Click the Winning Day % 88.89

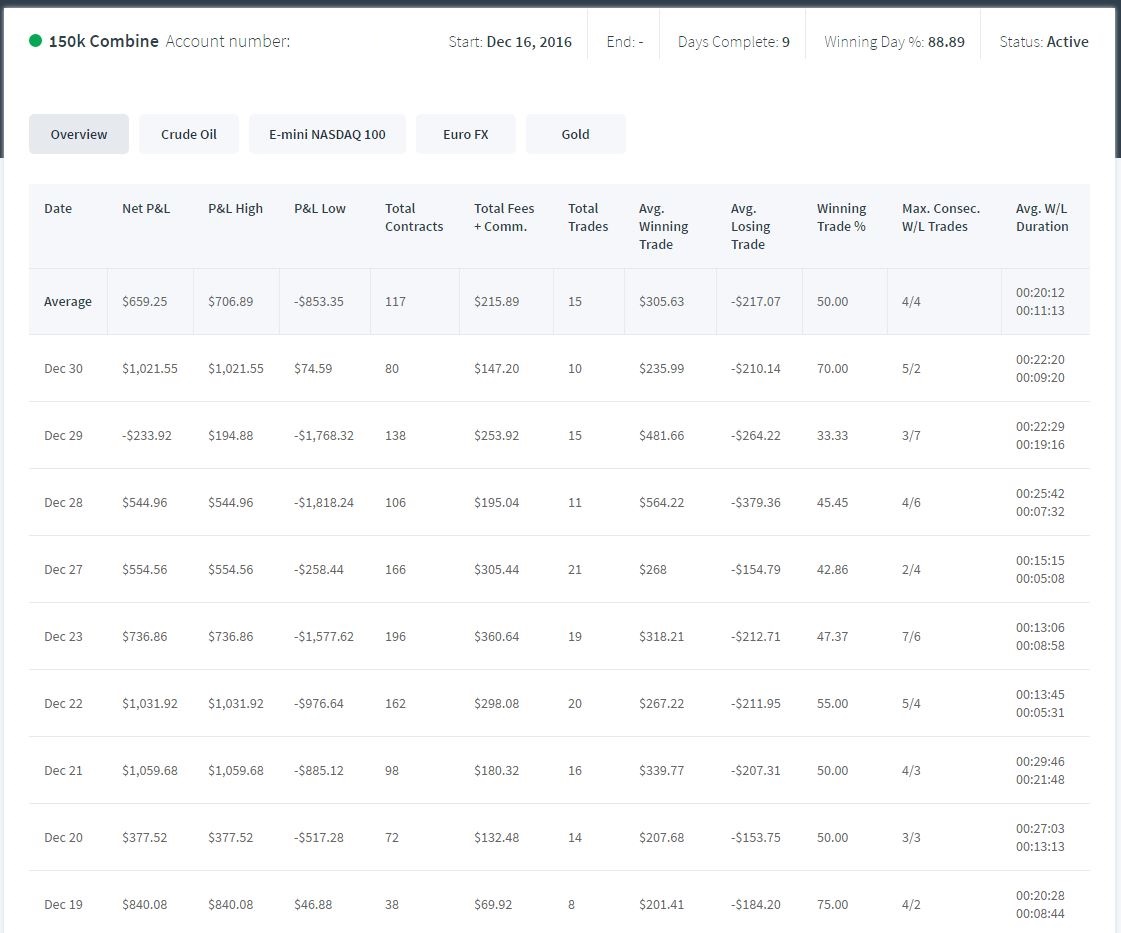pos(946,41)
